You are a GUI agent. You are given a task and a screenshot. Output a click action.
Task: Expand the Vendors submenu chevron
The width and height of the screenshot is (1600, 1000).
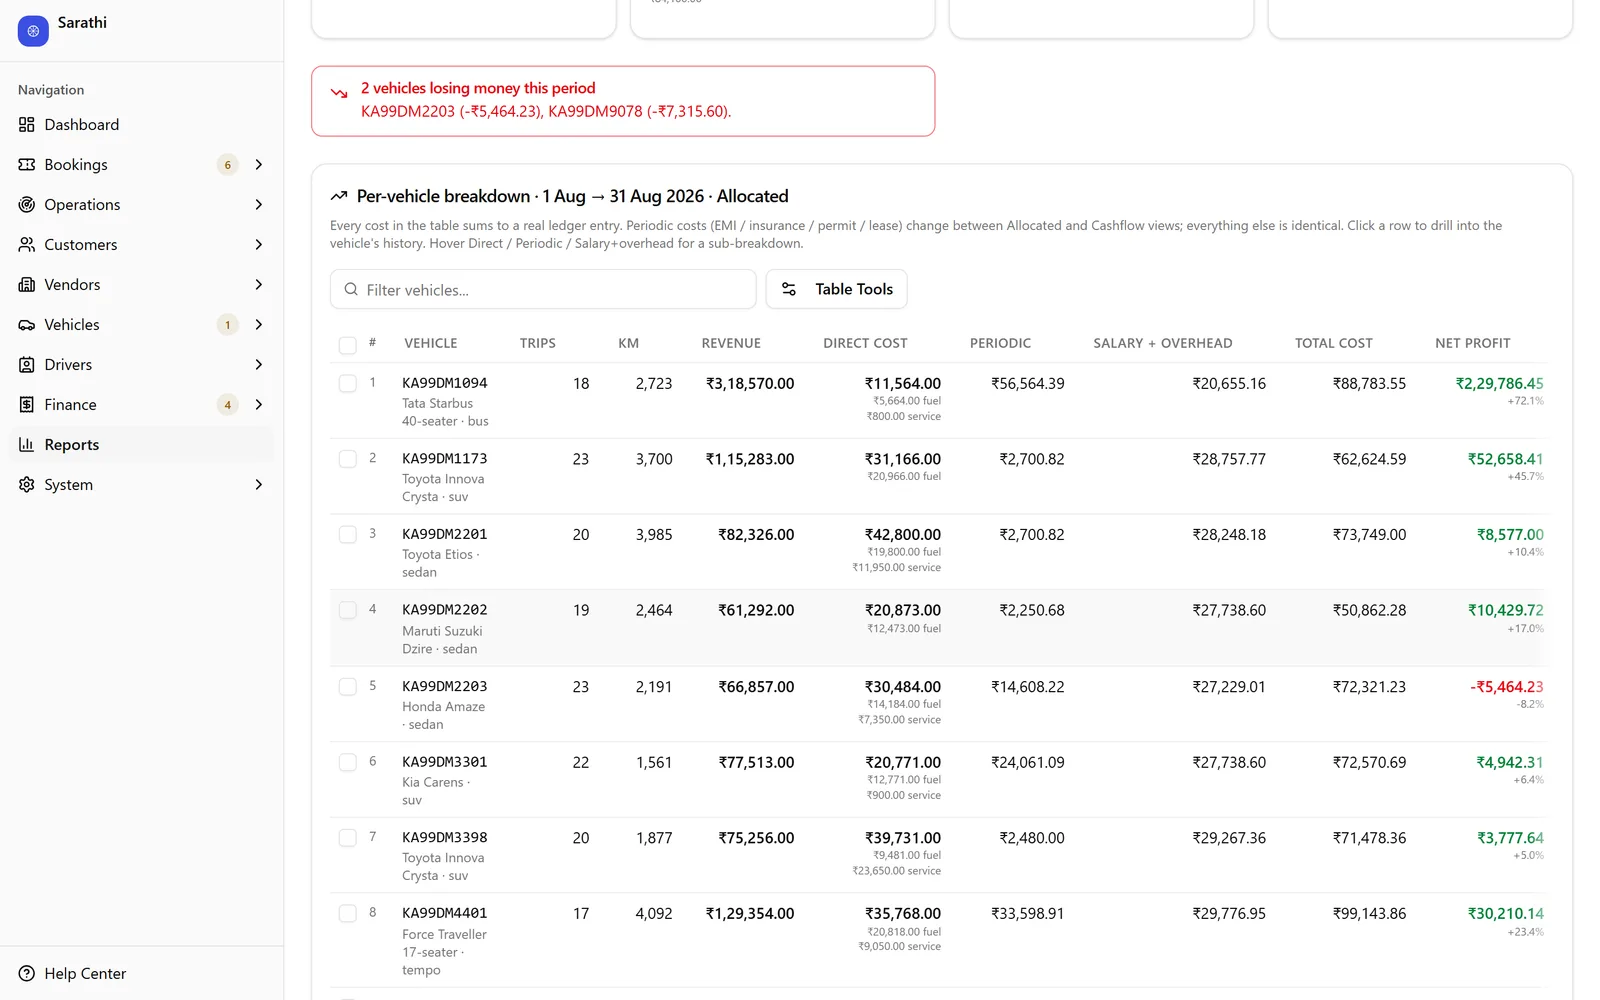pos(259,285)
